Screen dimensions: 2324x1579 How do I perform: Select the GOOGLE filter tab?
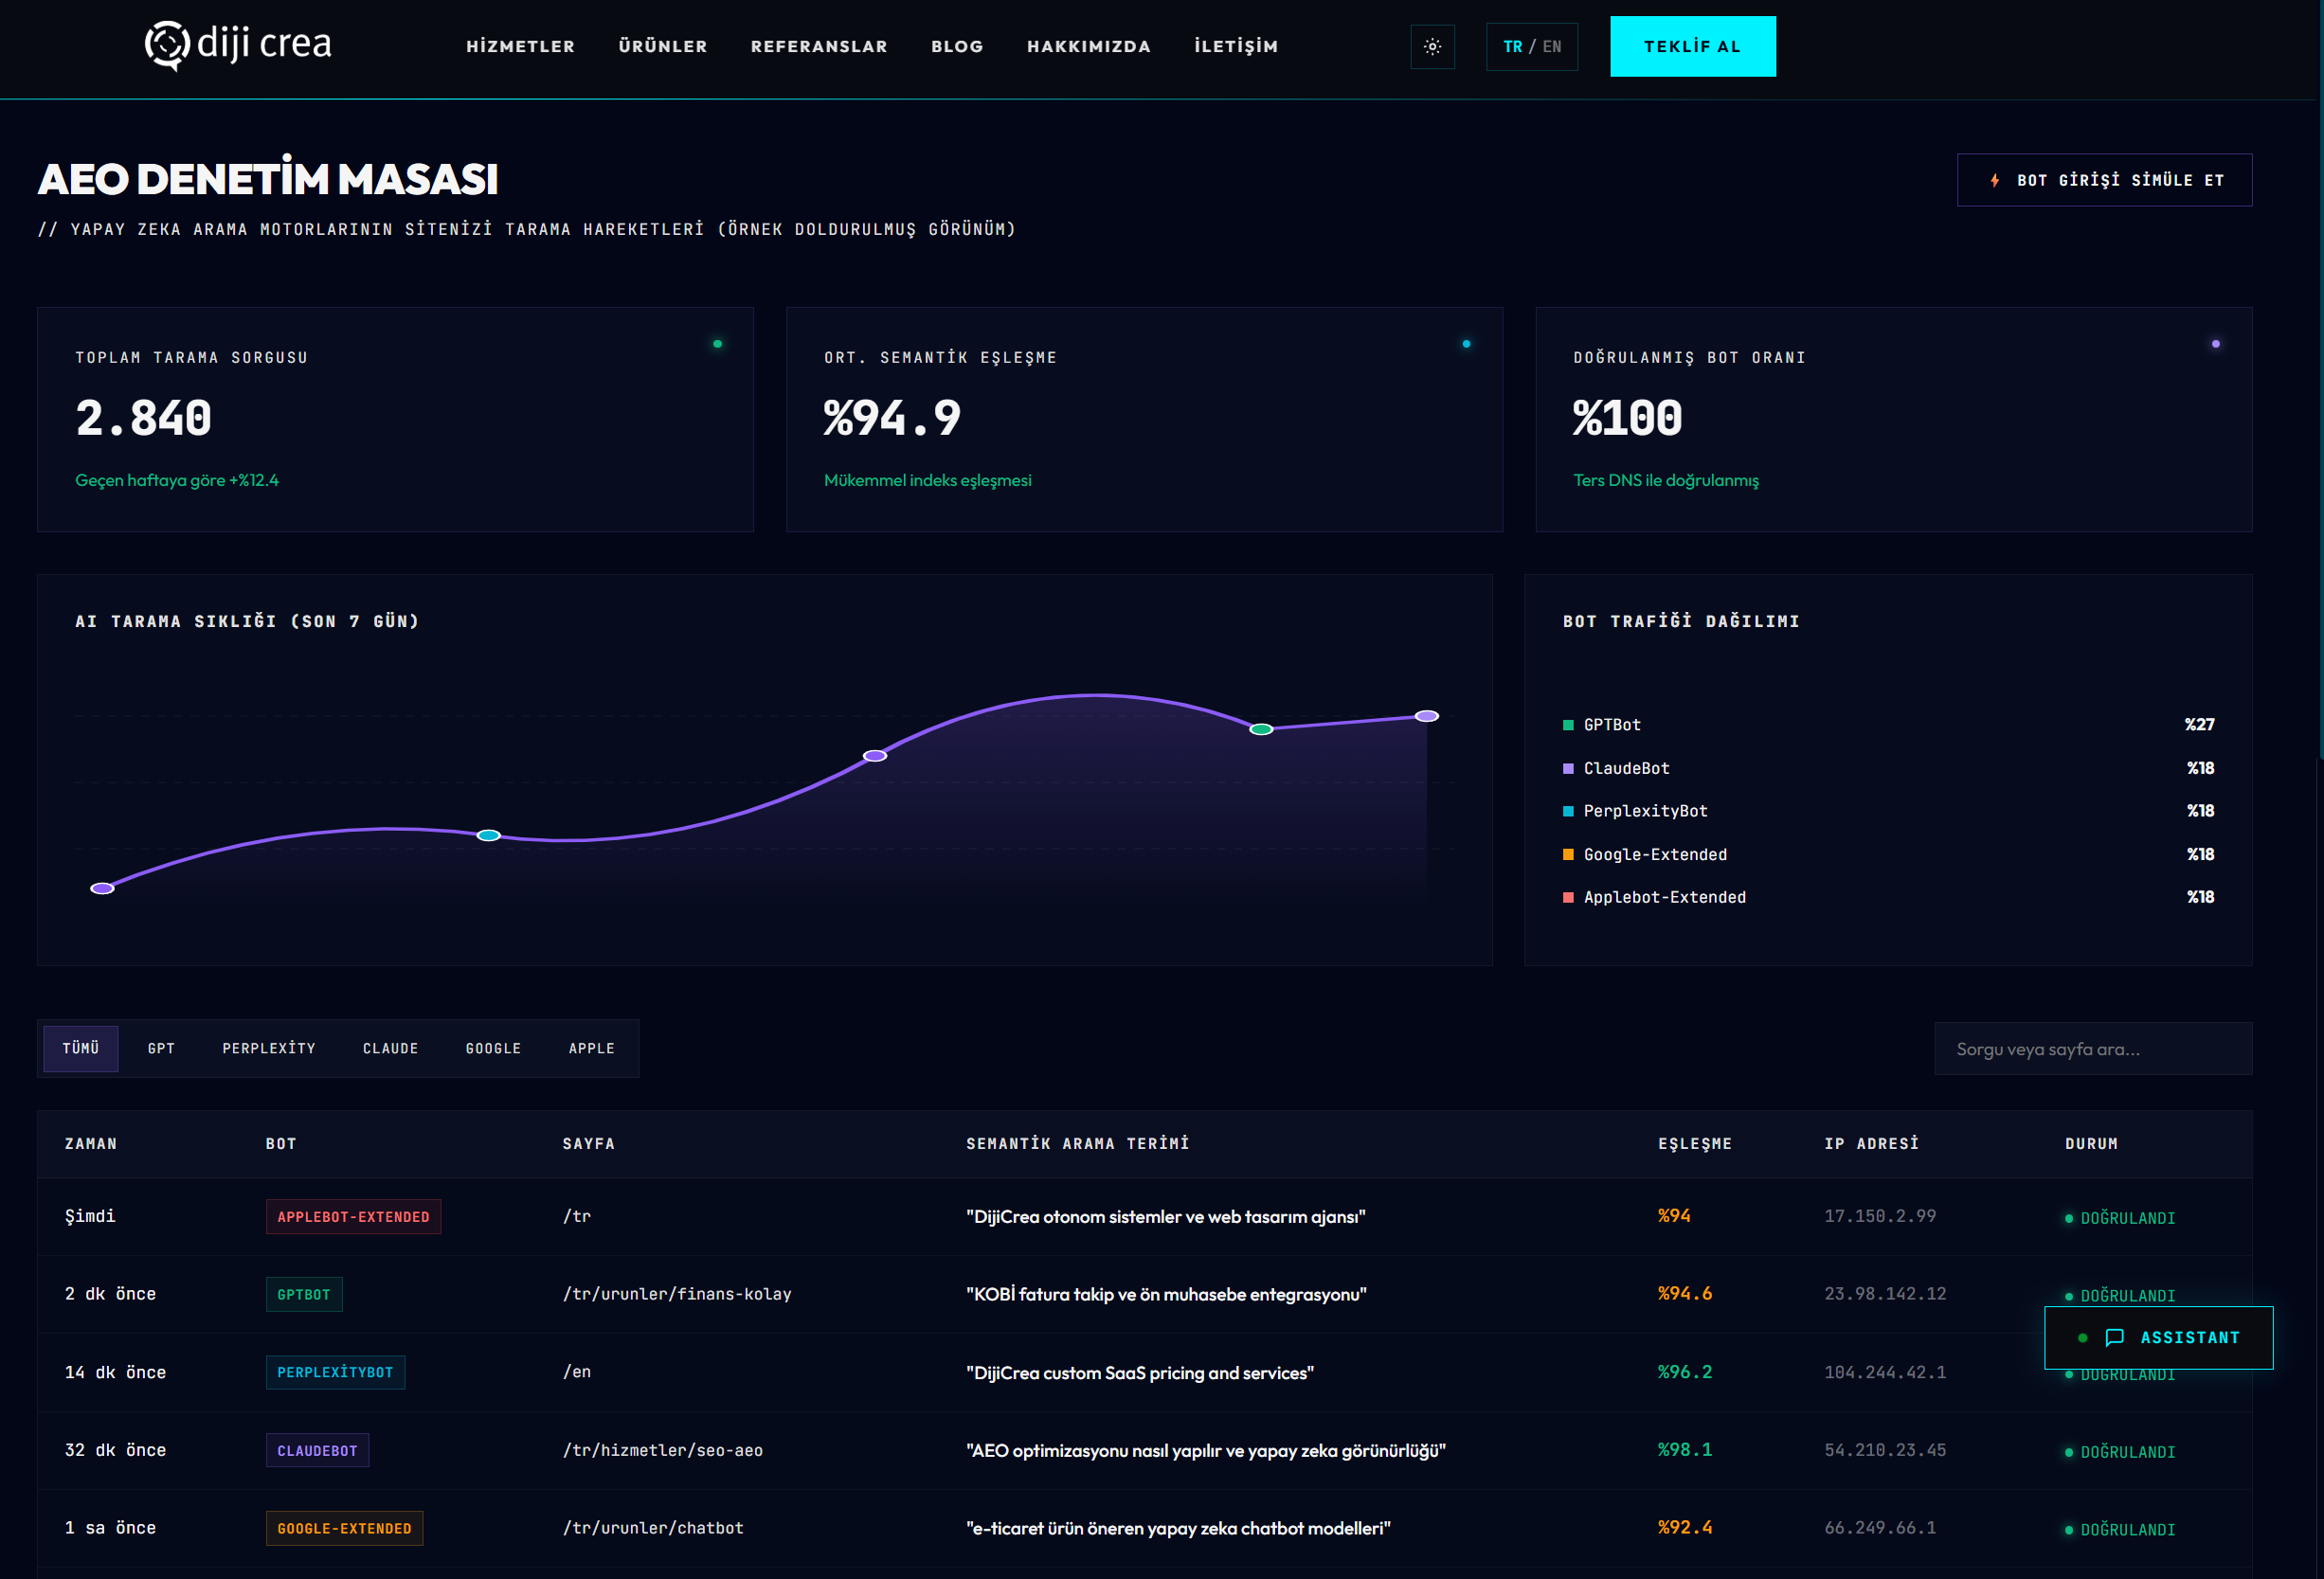(493, 1048)
